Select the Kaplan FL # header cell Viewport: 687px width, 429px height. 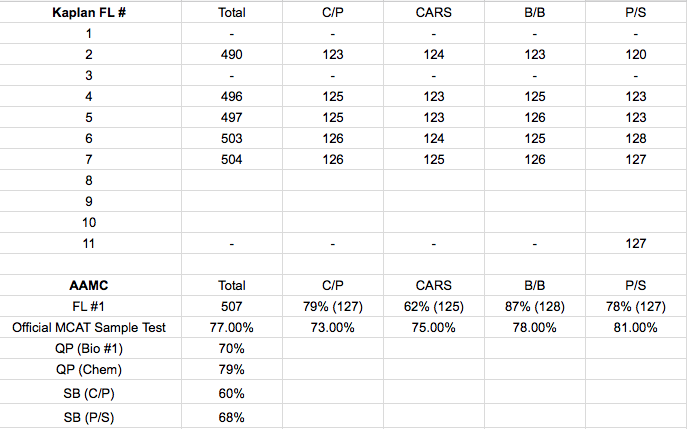pos(89,12)
